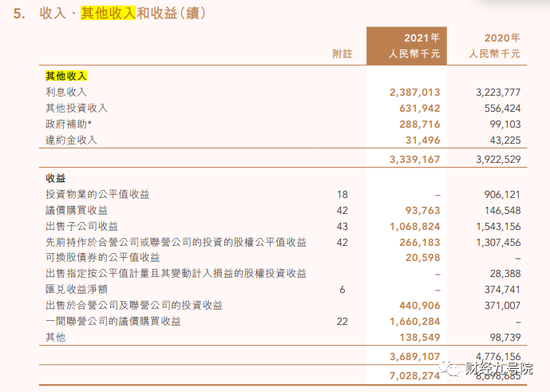Click the subtotal 4,776,156
This screenshot has width=550, height=392.
498,357
